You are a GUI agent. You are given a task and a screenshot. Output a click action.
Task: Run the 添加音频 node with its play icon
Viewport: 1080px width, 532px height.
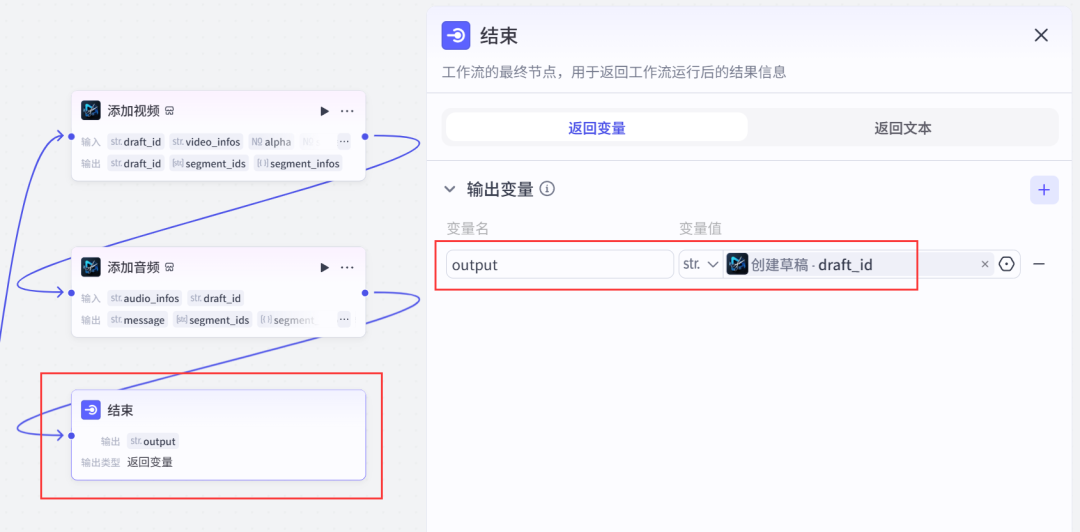[324, 267]
